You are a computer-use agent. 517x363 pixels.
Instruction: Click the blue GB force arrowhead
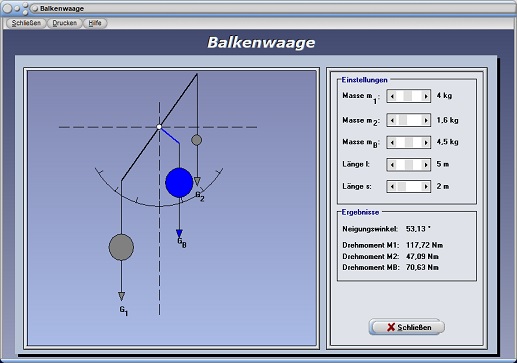(x=179, y=233)
